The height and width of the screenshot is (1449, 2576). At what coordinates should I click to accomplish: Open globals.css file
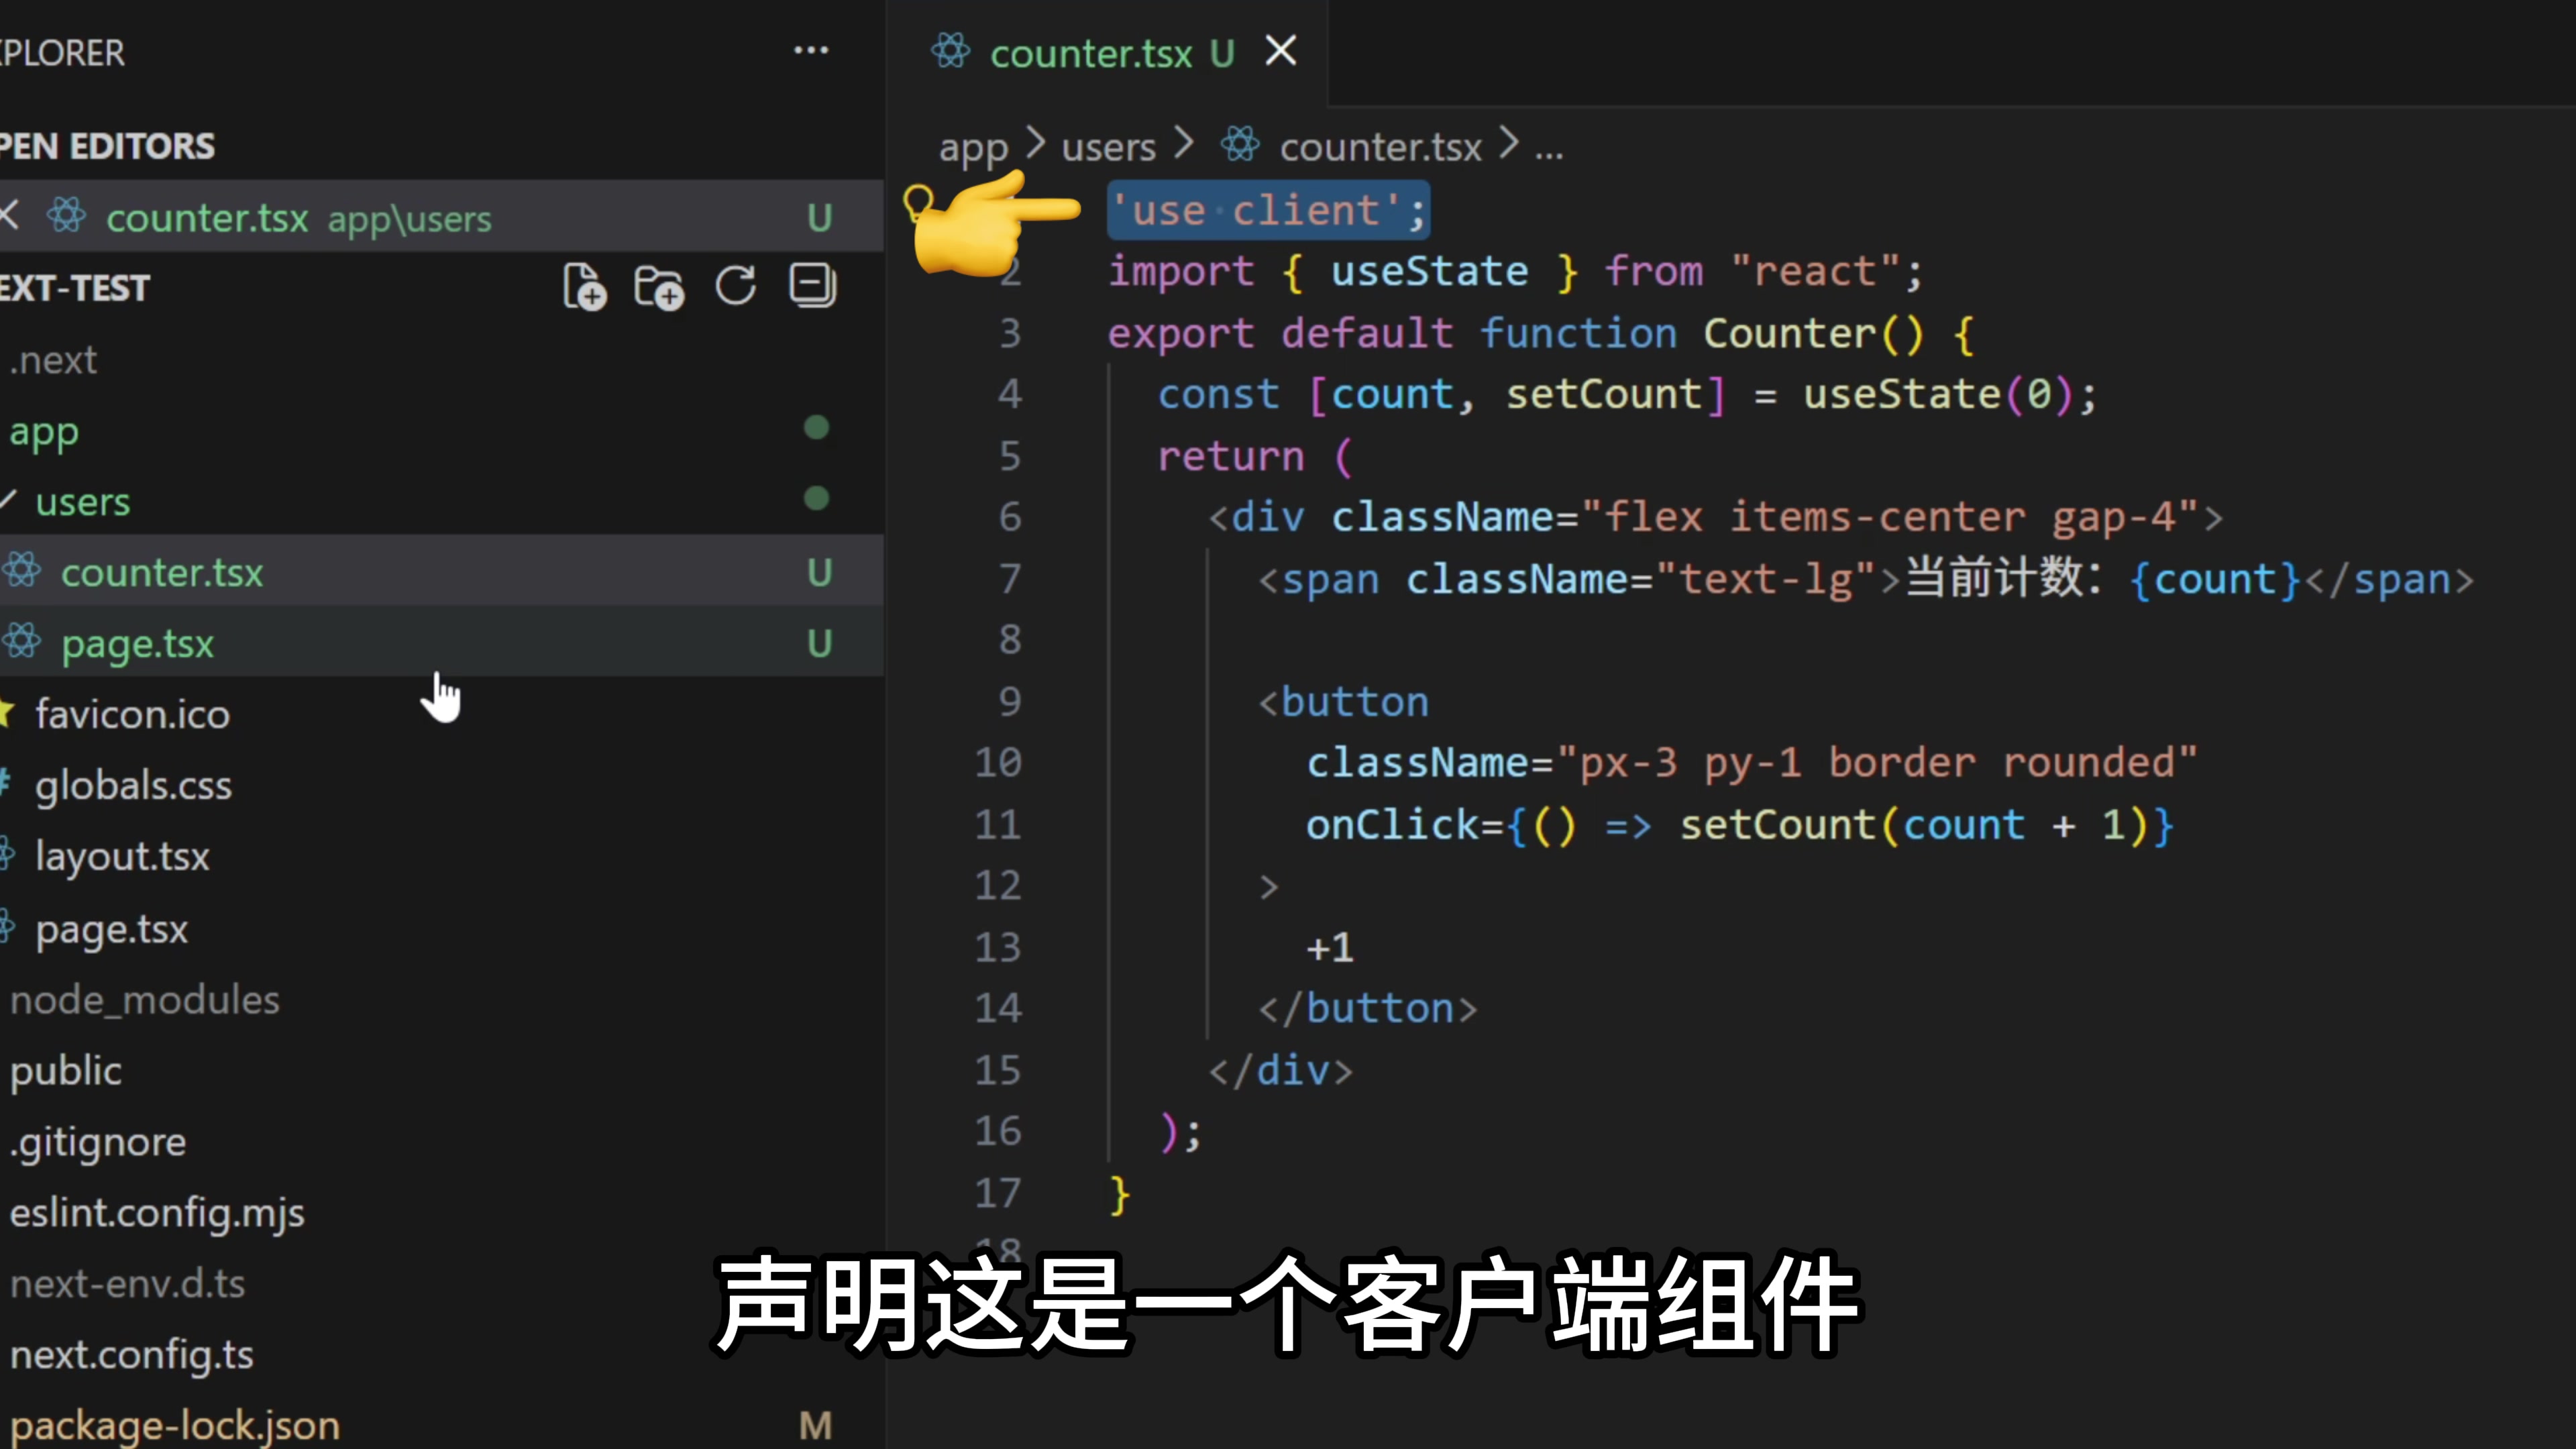click(133, 785)
